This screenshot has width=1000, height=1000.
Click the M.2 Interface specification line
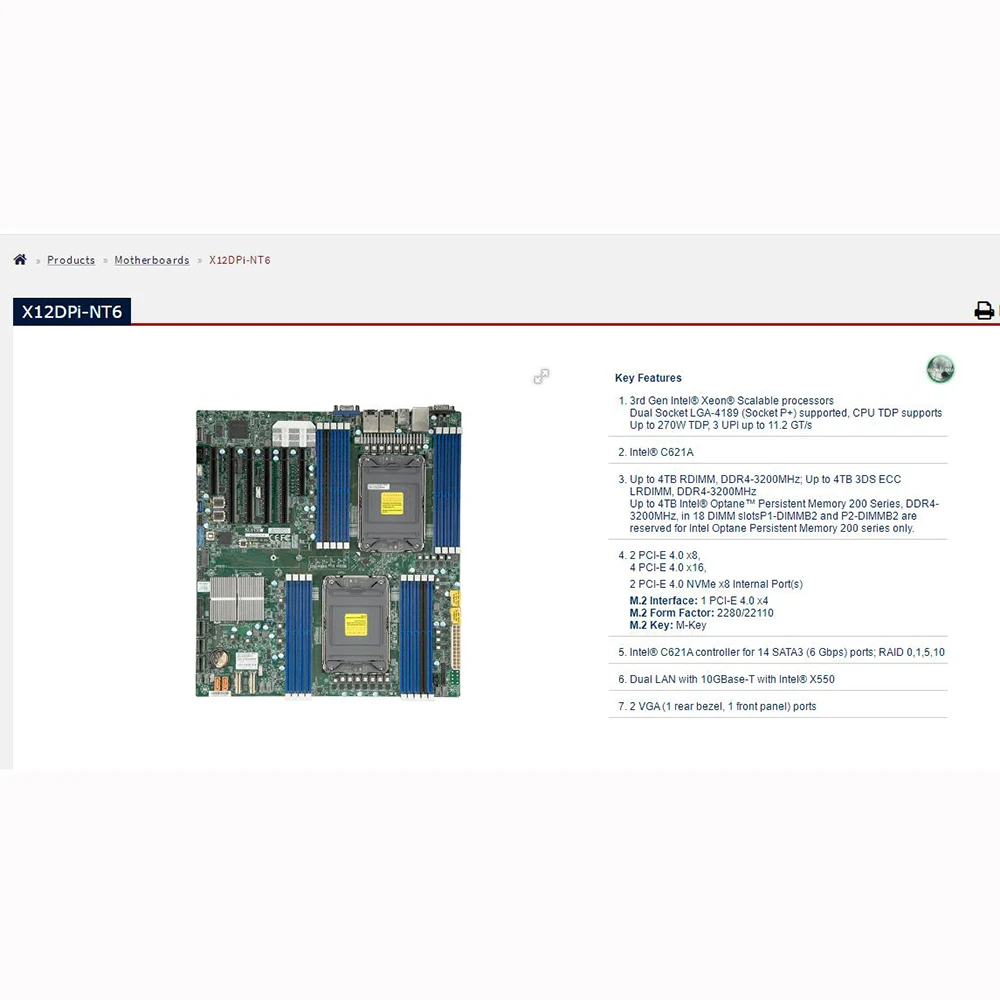(699, 601)
